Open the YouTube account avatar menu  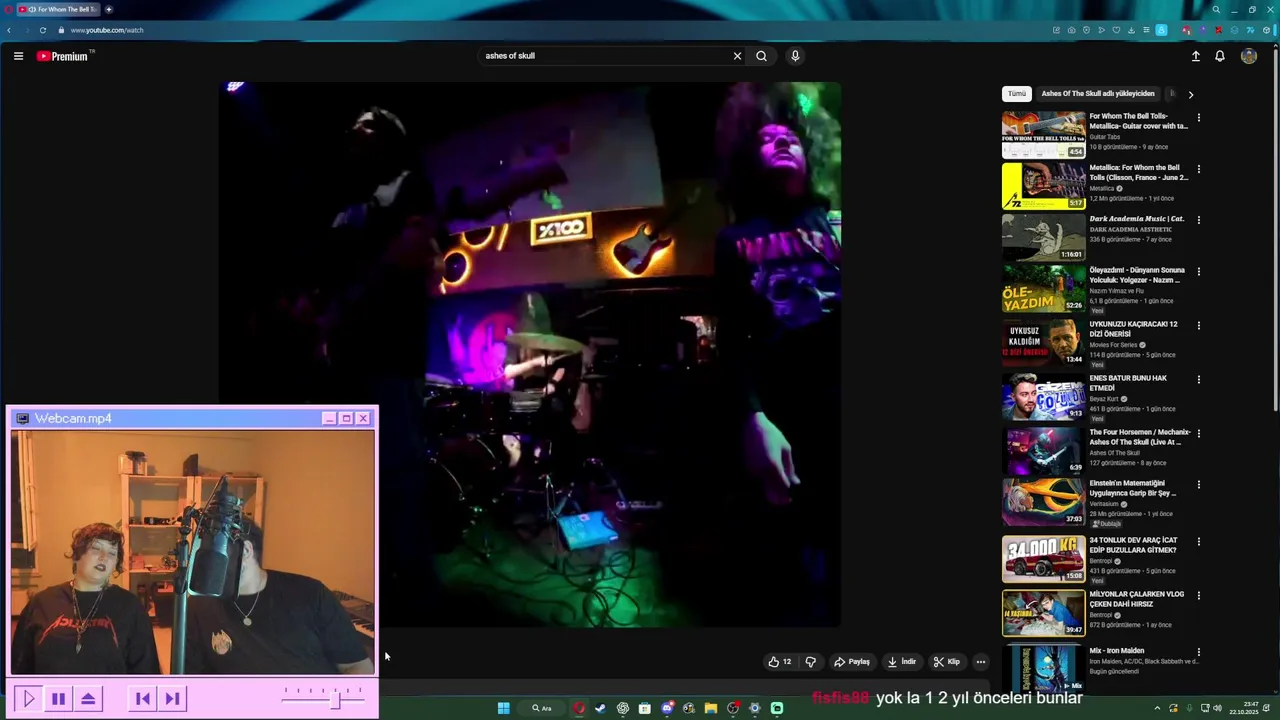(x=1249, y=56)
